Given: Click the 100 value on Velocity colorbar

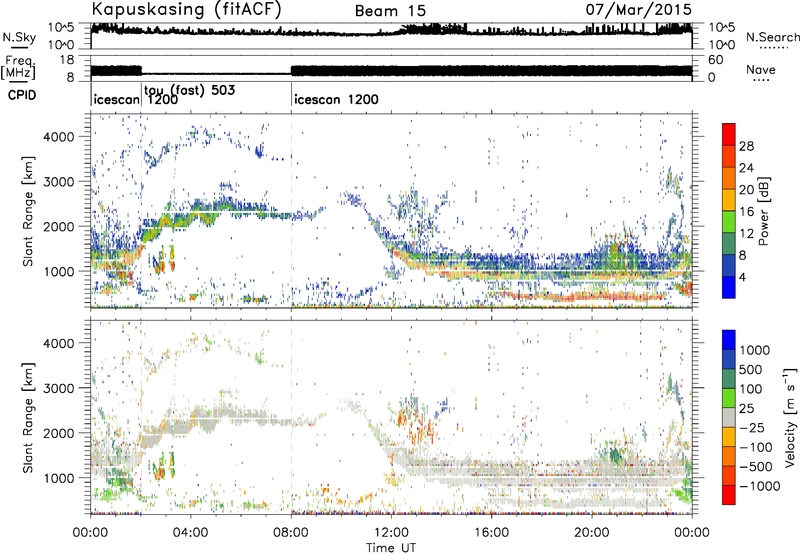Looking at the screenshot, I should [752, 389].
